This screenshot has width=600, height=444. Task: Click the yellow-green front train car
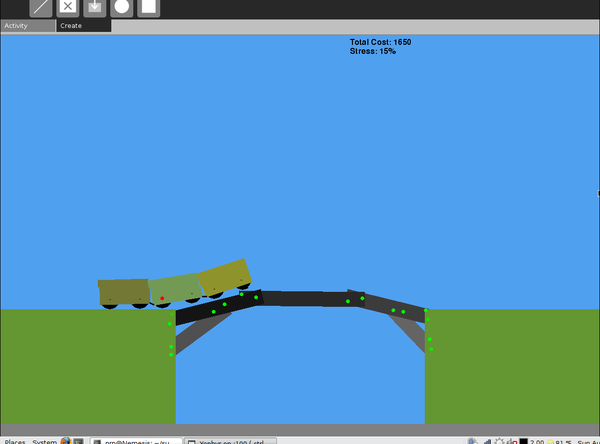point(224,275)
